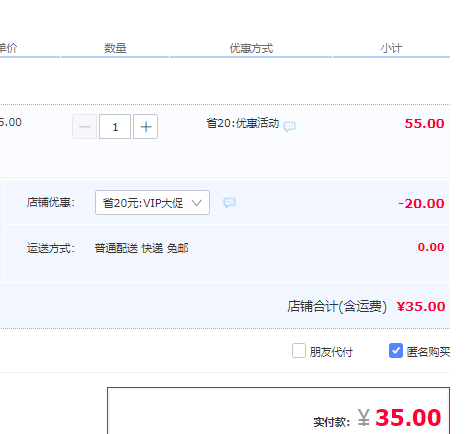Viewport: 471px width, 434px height.
Task: Click the 店铺合计 ¥35.00 total
Action: (x=421, y=306)
